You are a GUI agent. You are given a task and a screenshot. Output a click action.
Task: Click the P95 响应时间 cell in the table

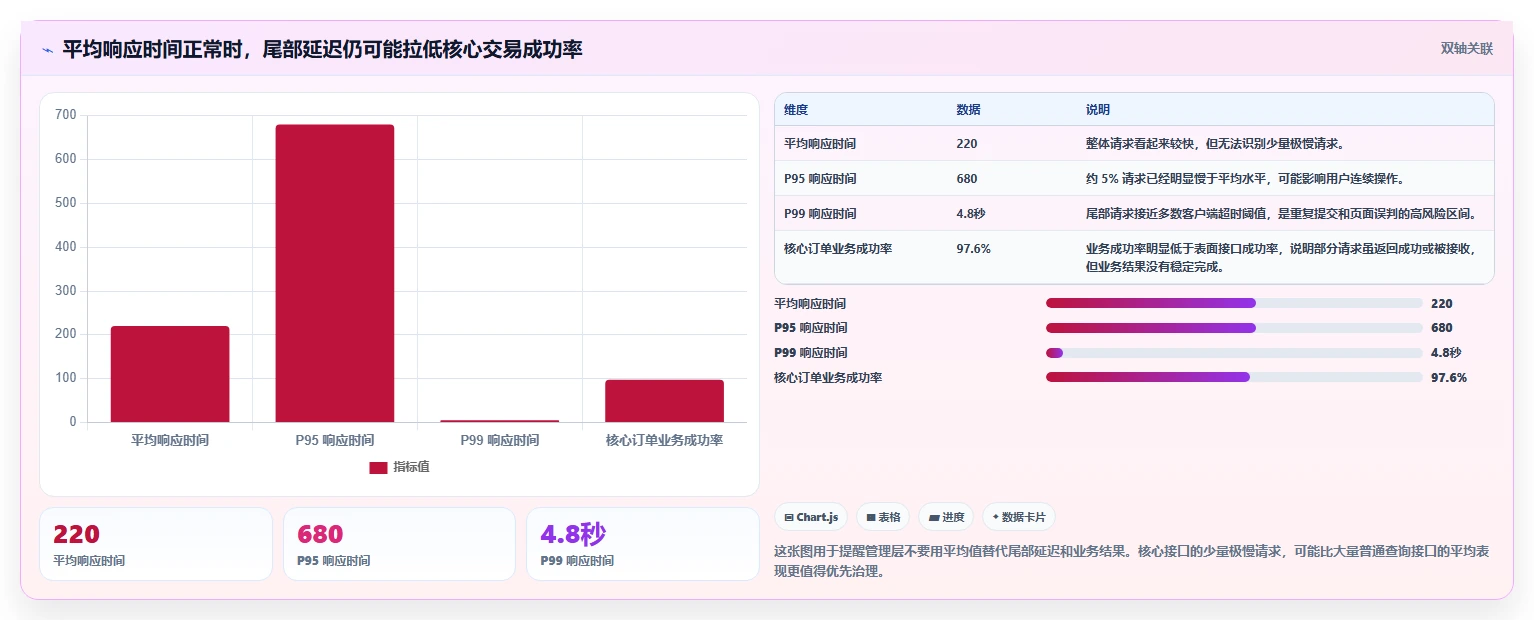(x=820, y=179)
